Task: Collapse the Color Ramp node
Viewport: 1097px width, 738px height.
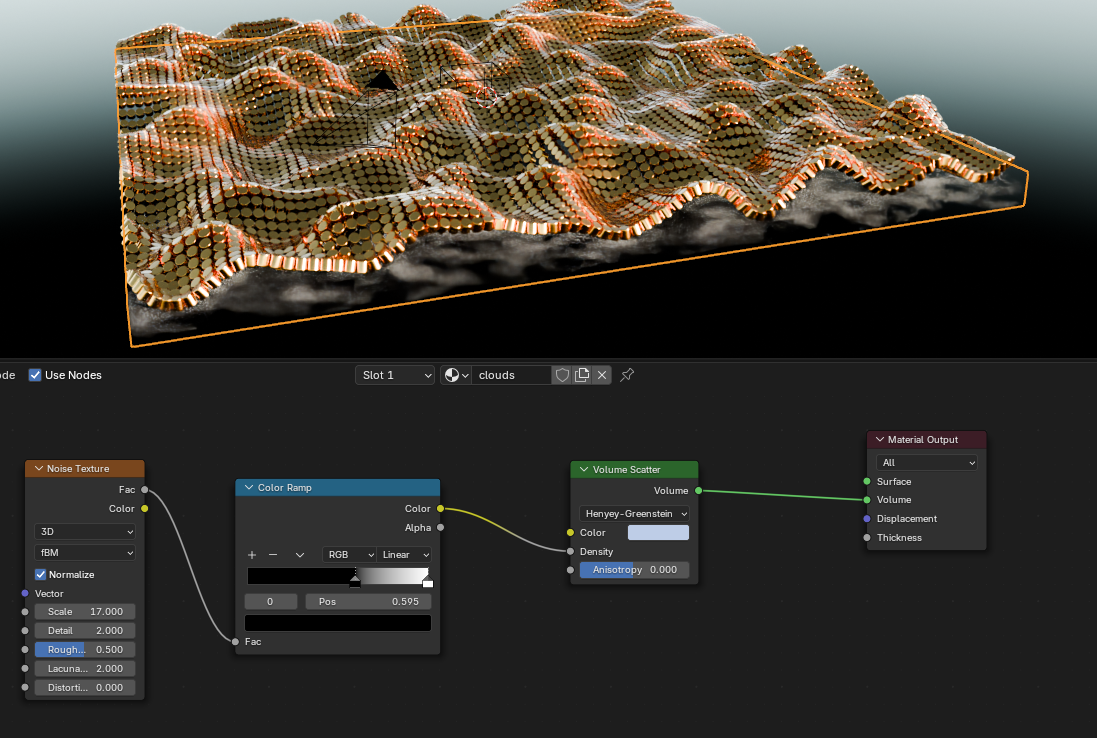Action: (x=247, y=487)
